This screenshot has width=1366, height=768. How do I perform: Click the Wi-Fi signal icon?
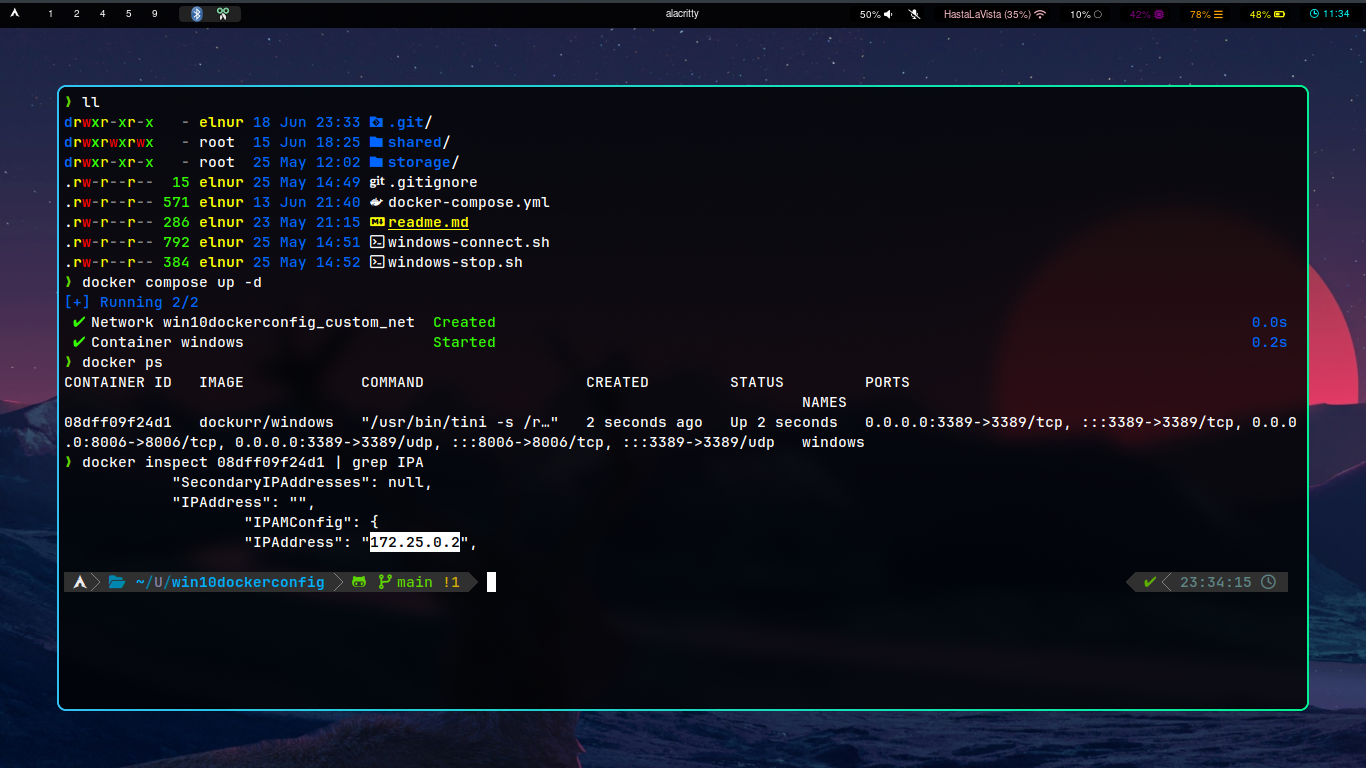click(1040, 14)
